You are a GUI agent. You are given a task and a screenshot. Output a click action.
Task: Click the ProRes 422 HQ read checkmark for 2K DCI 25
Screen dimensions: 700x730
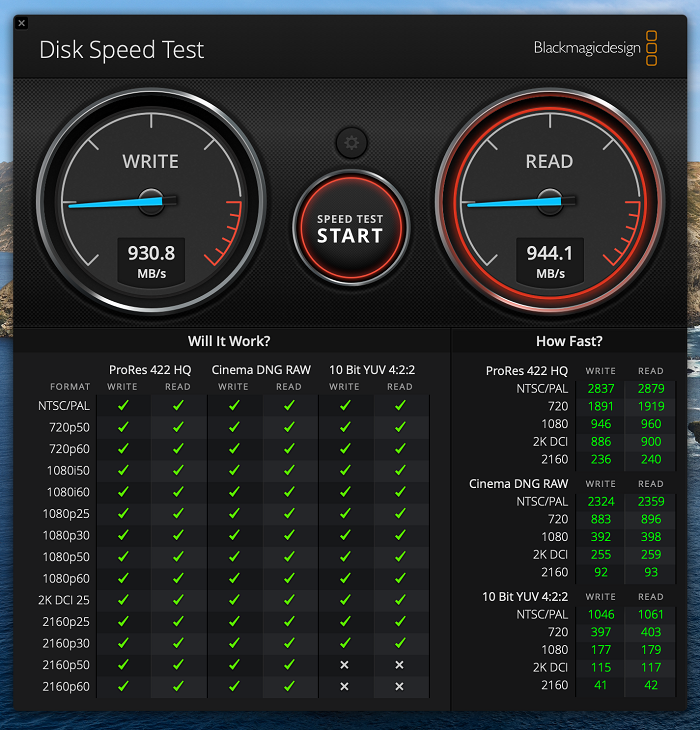[178, 600]
